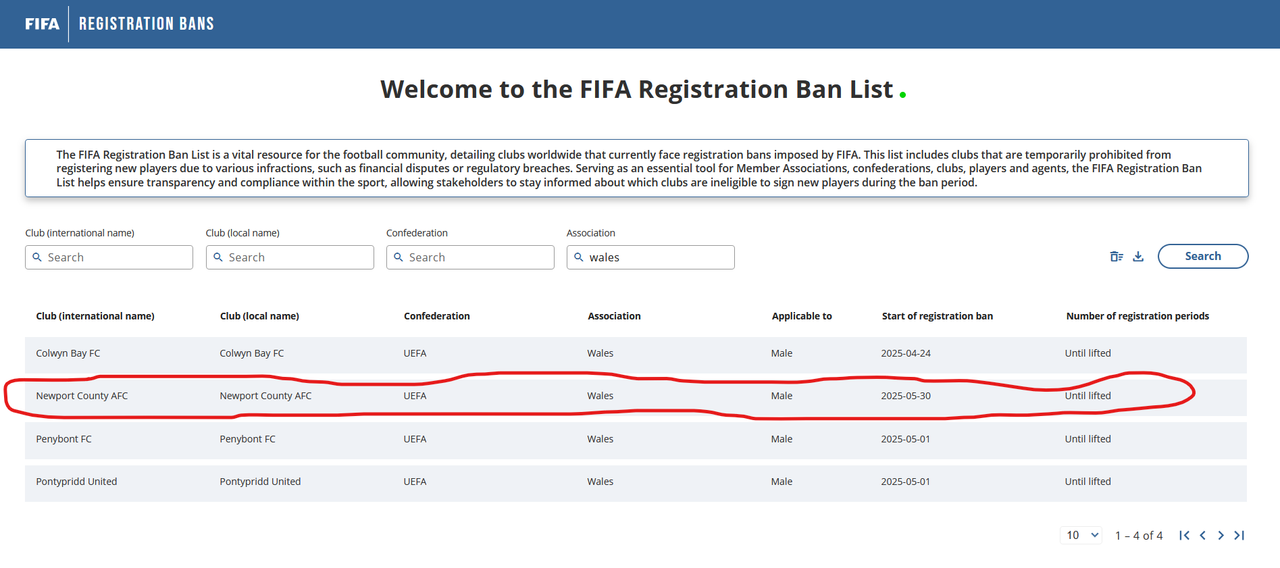Screen dimensions: 1280x568
Task: Click the Welcome to the FIFA Registration Ban List heading
Action: click(x=637, y=89)
